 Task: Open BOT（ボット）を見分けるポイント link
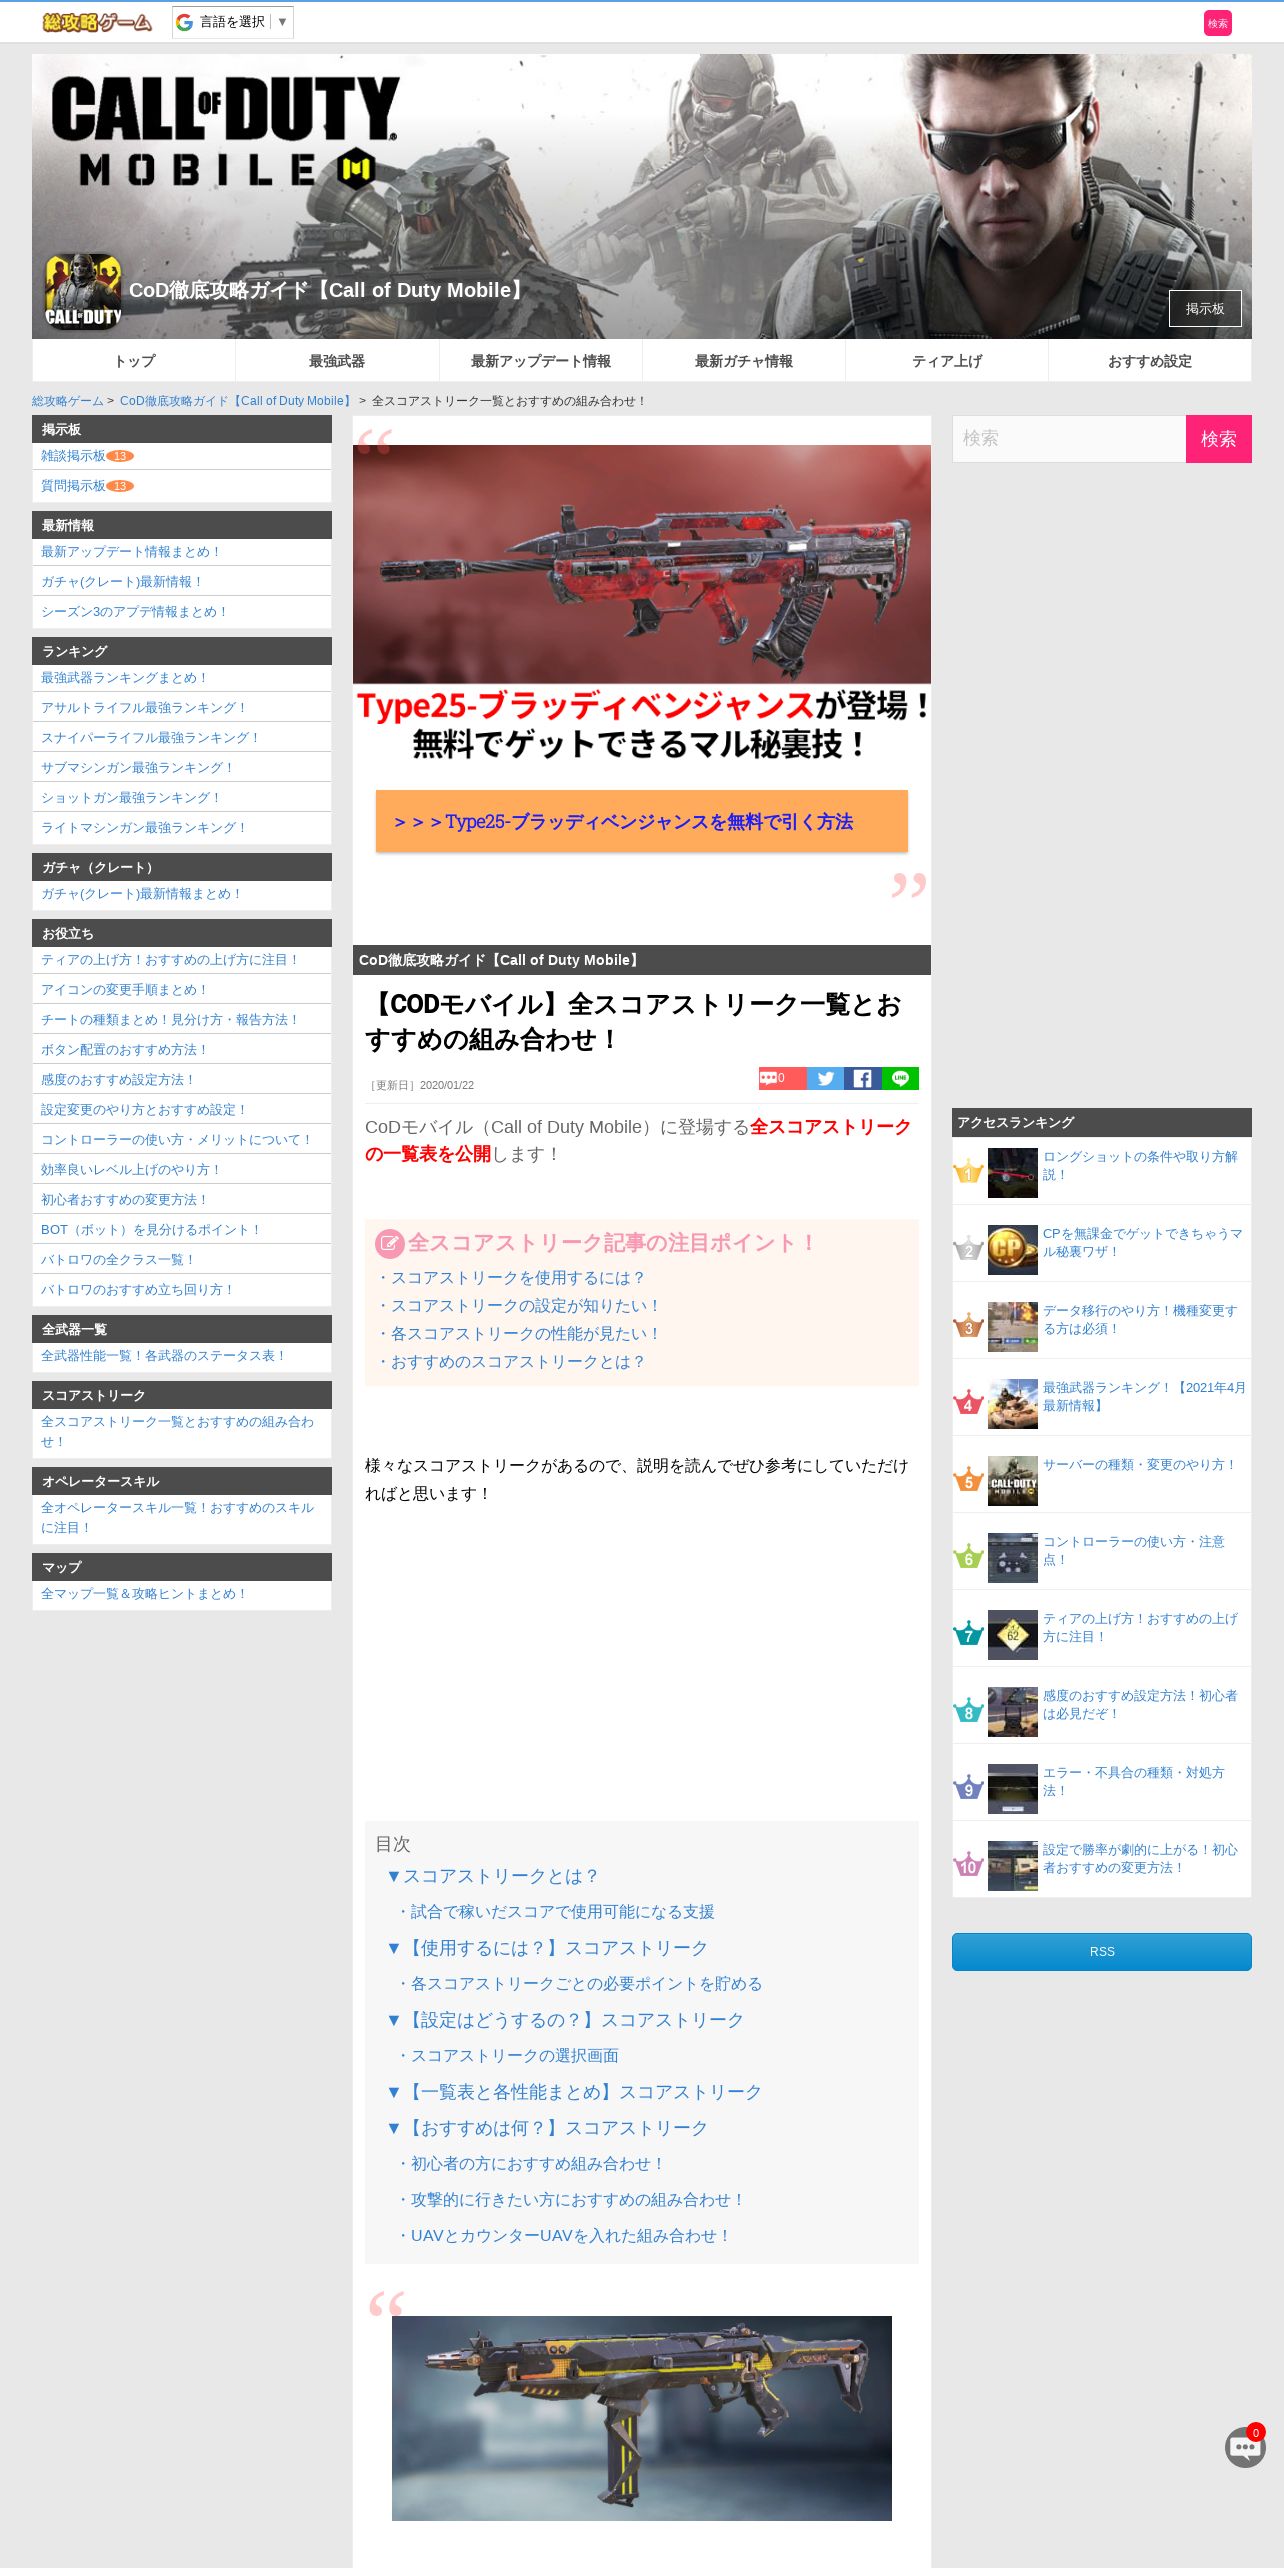pyautogui.click(x=151, y=1230)
